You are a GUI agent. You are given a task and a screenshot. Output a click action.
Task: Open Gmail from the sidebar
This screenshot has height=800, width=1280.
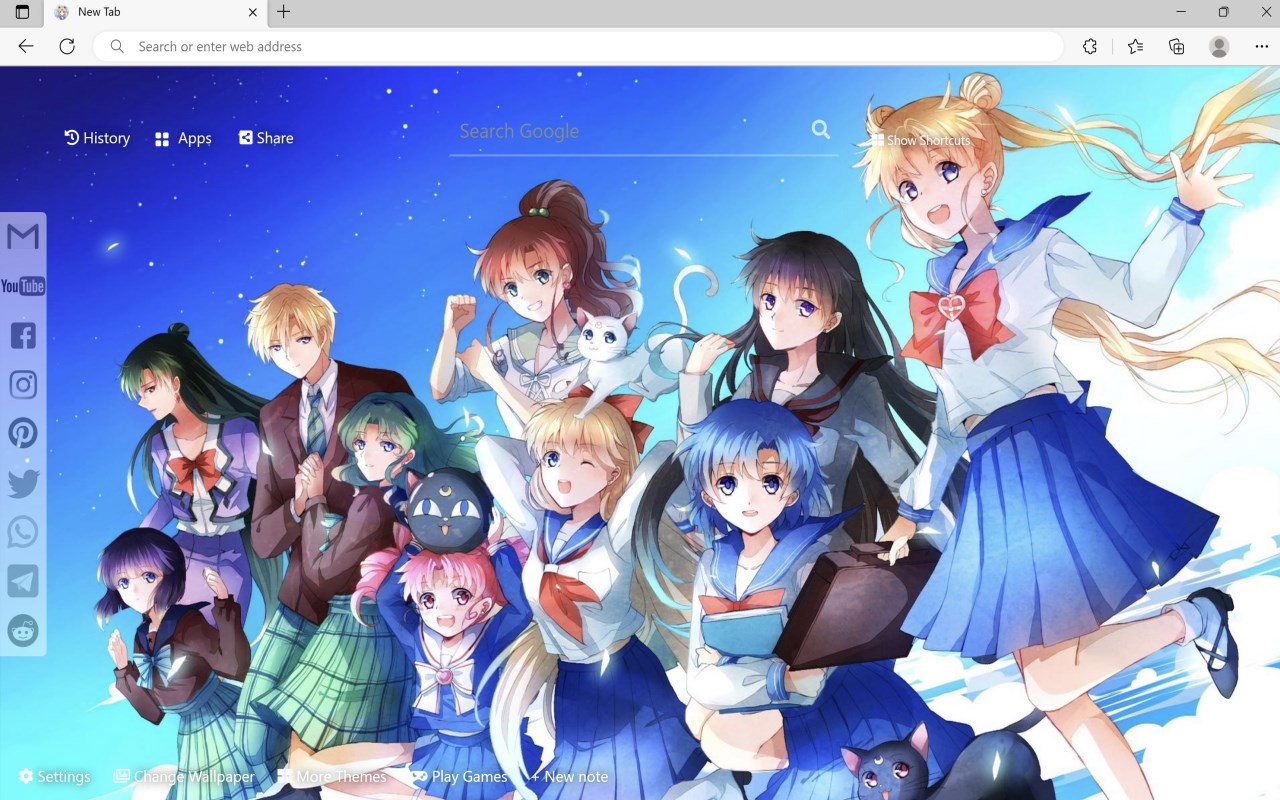point(23,237)
